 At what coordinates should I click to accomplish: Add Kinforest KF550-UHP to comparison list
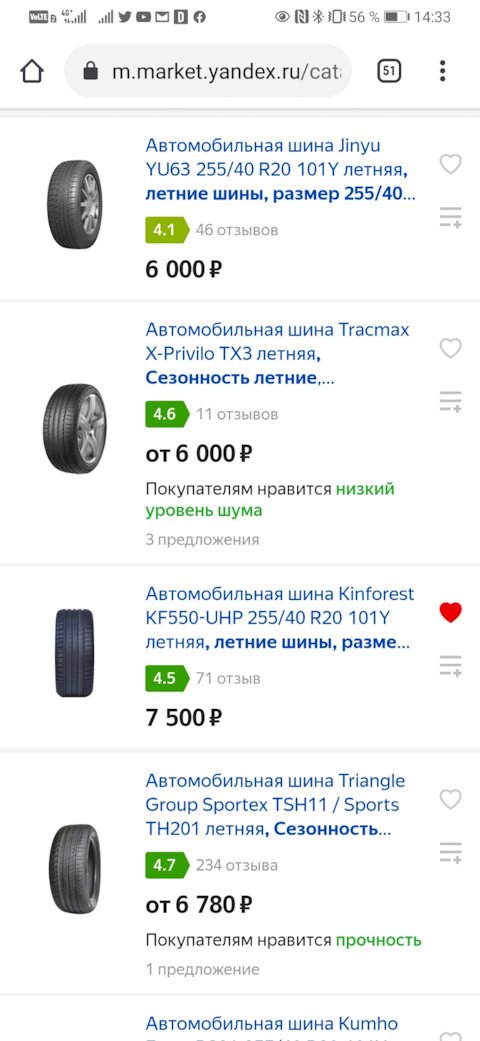[x=451, y=666]
